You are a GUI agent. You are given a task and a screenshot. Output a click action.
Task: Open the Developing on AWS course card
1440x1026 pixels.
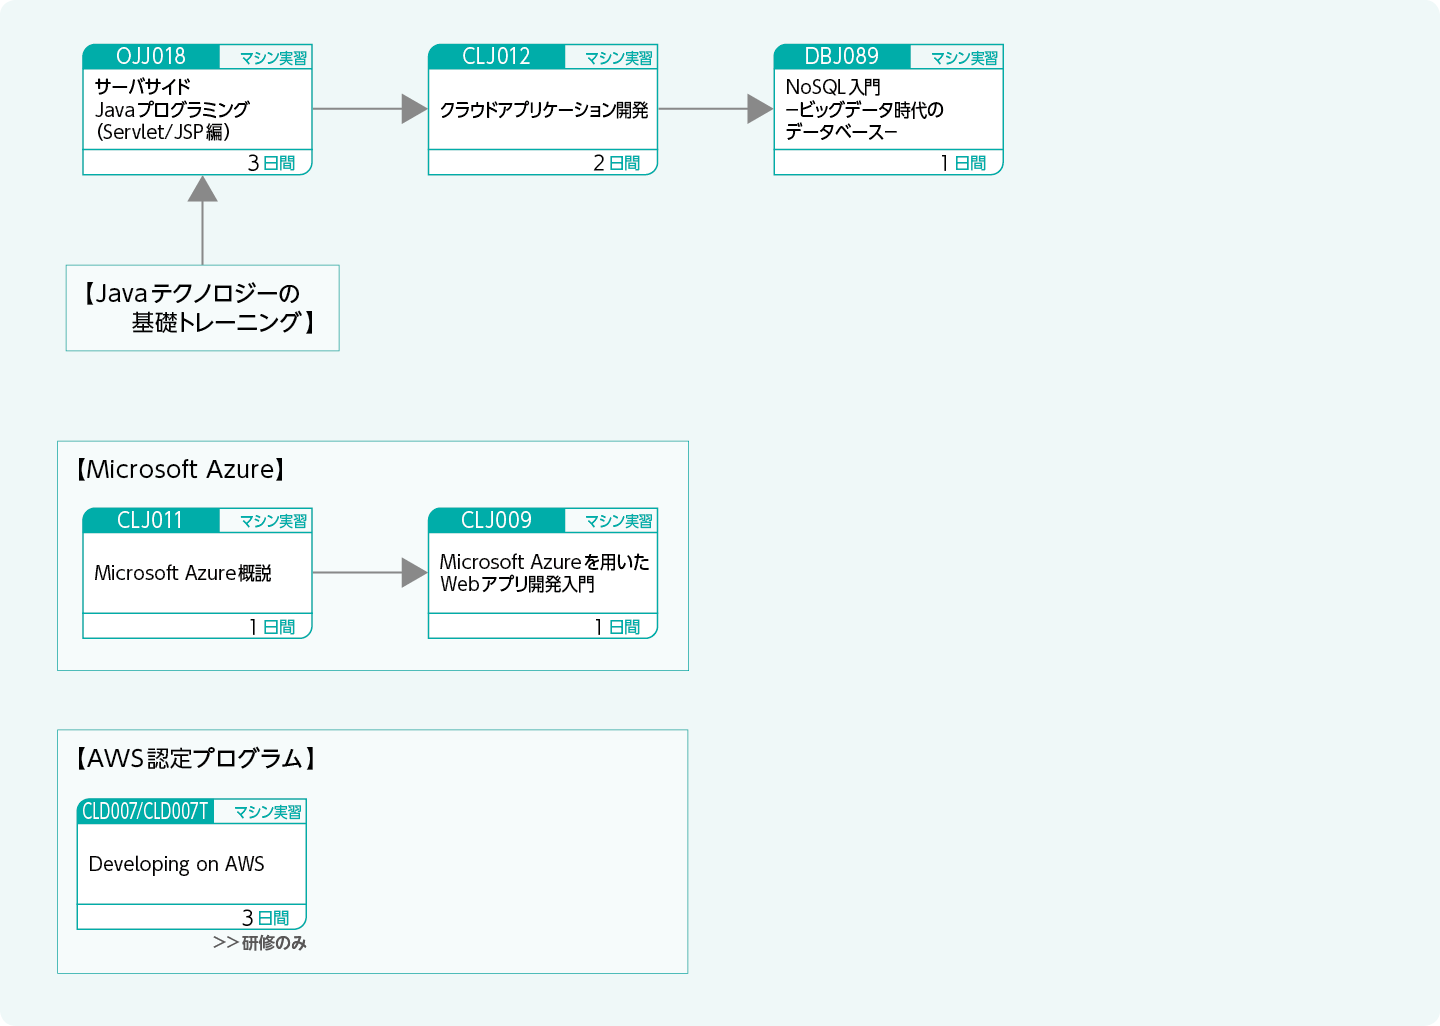click(192, 864)
